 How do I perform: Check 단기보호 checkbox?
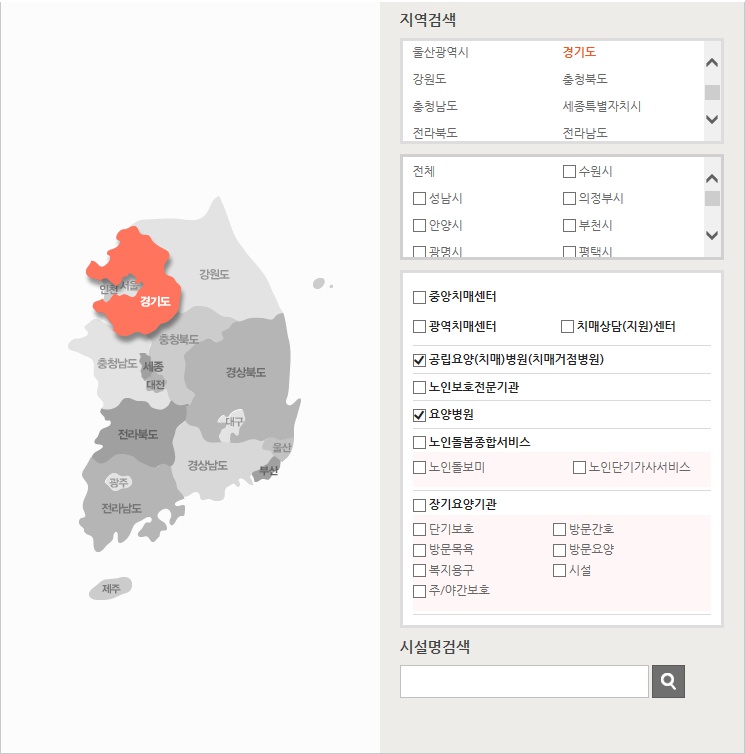tap(419, 529)
